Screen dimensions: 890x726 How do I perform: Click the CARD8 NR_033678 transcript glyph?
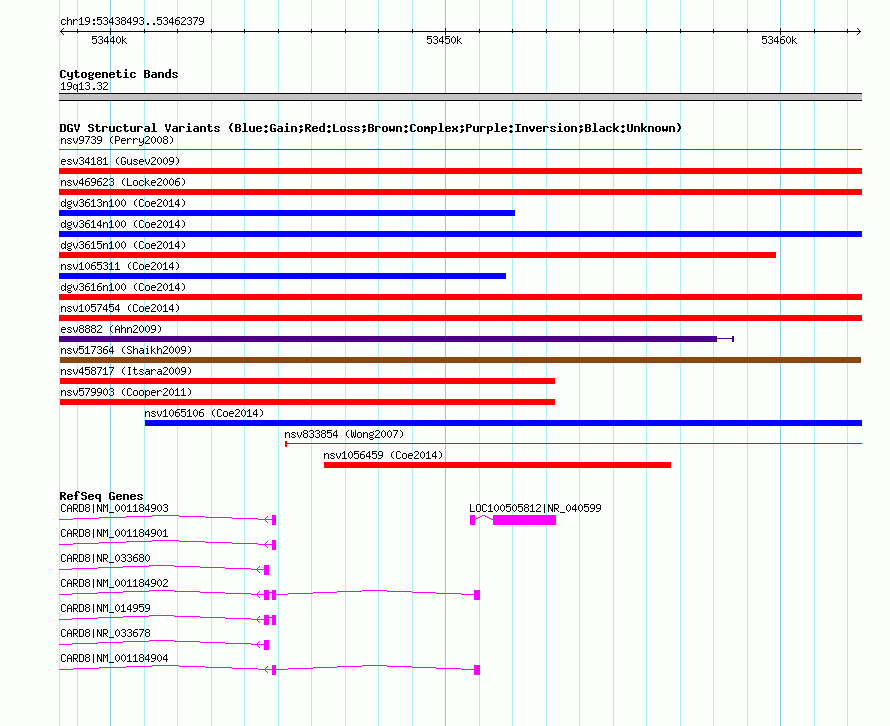tap(164, 644)
